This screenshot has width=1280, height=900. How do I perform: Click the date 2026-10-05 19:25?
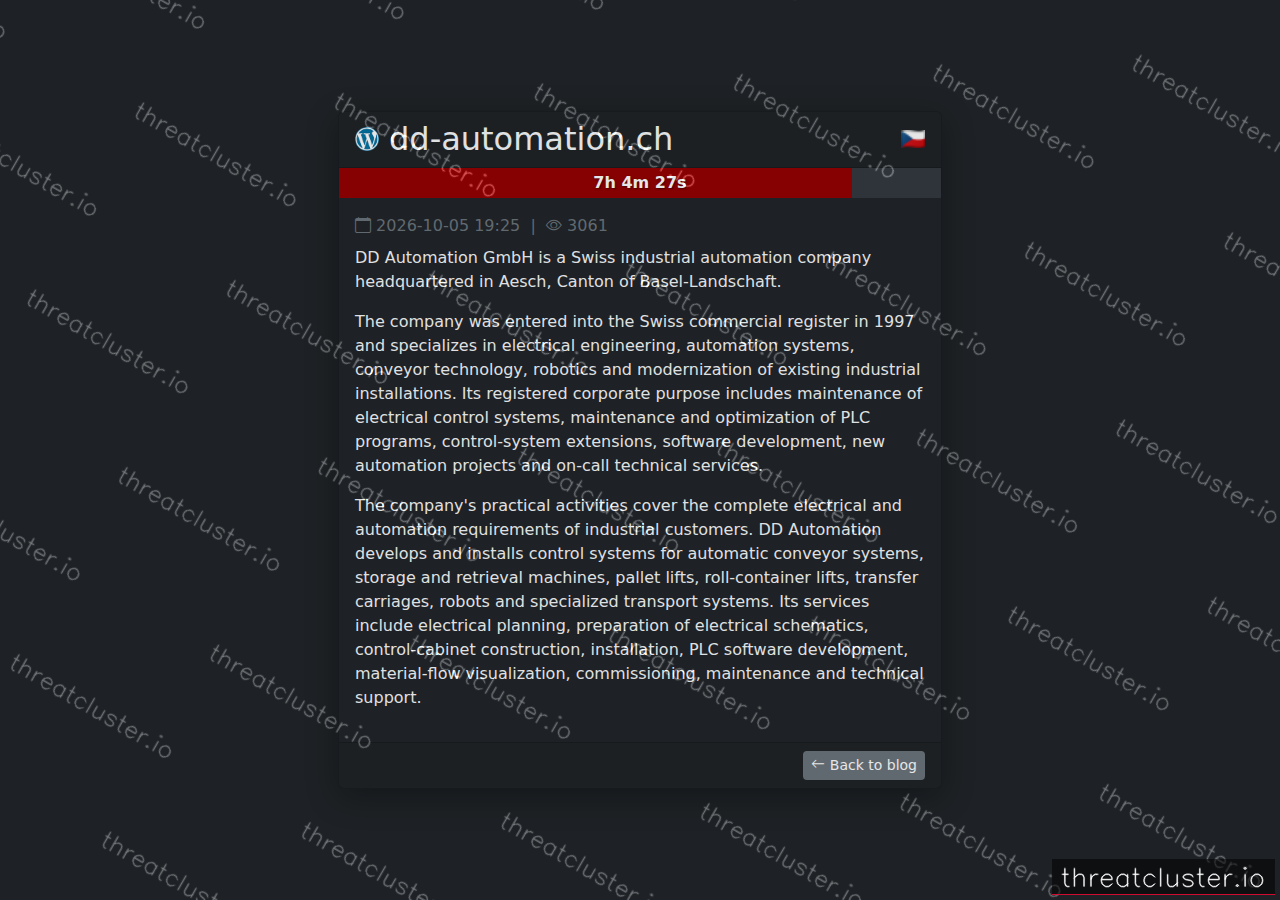[448, 226]
